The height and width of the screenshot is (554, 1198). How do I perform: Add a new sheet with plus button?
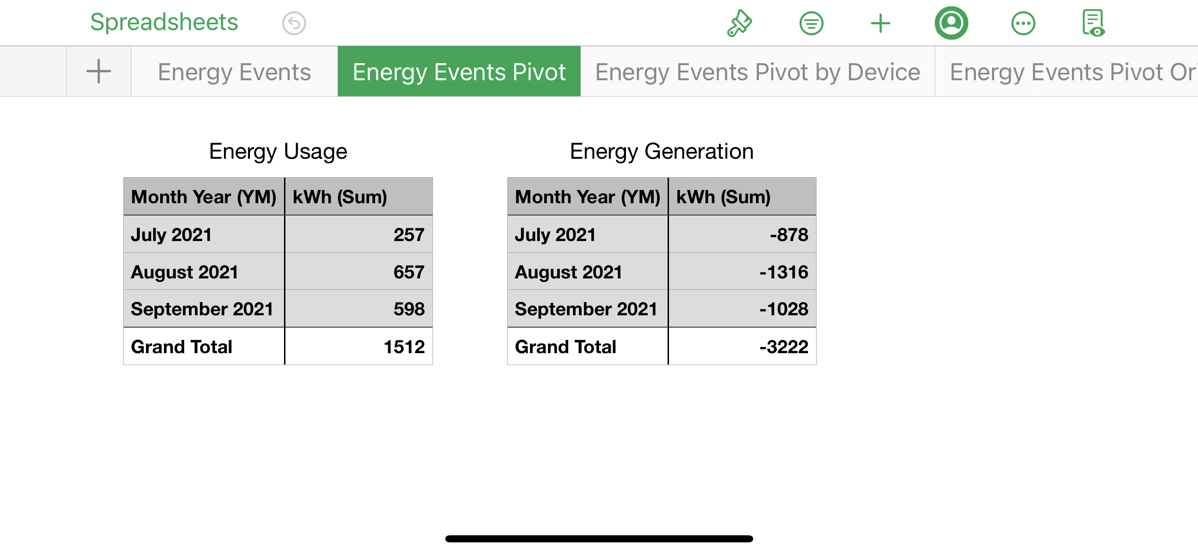pos(98,72)
